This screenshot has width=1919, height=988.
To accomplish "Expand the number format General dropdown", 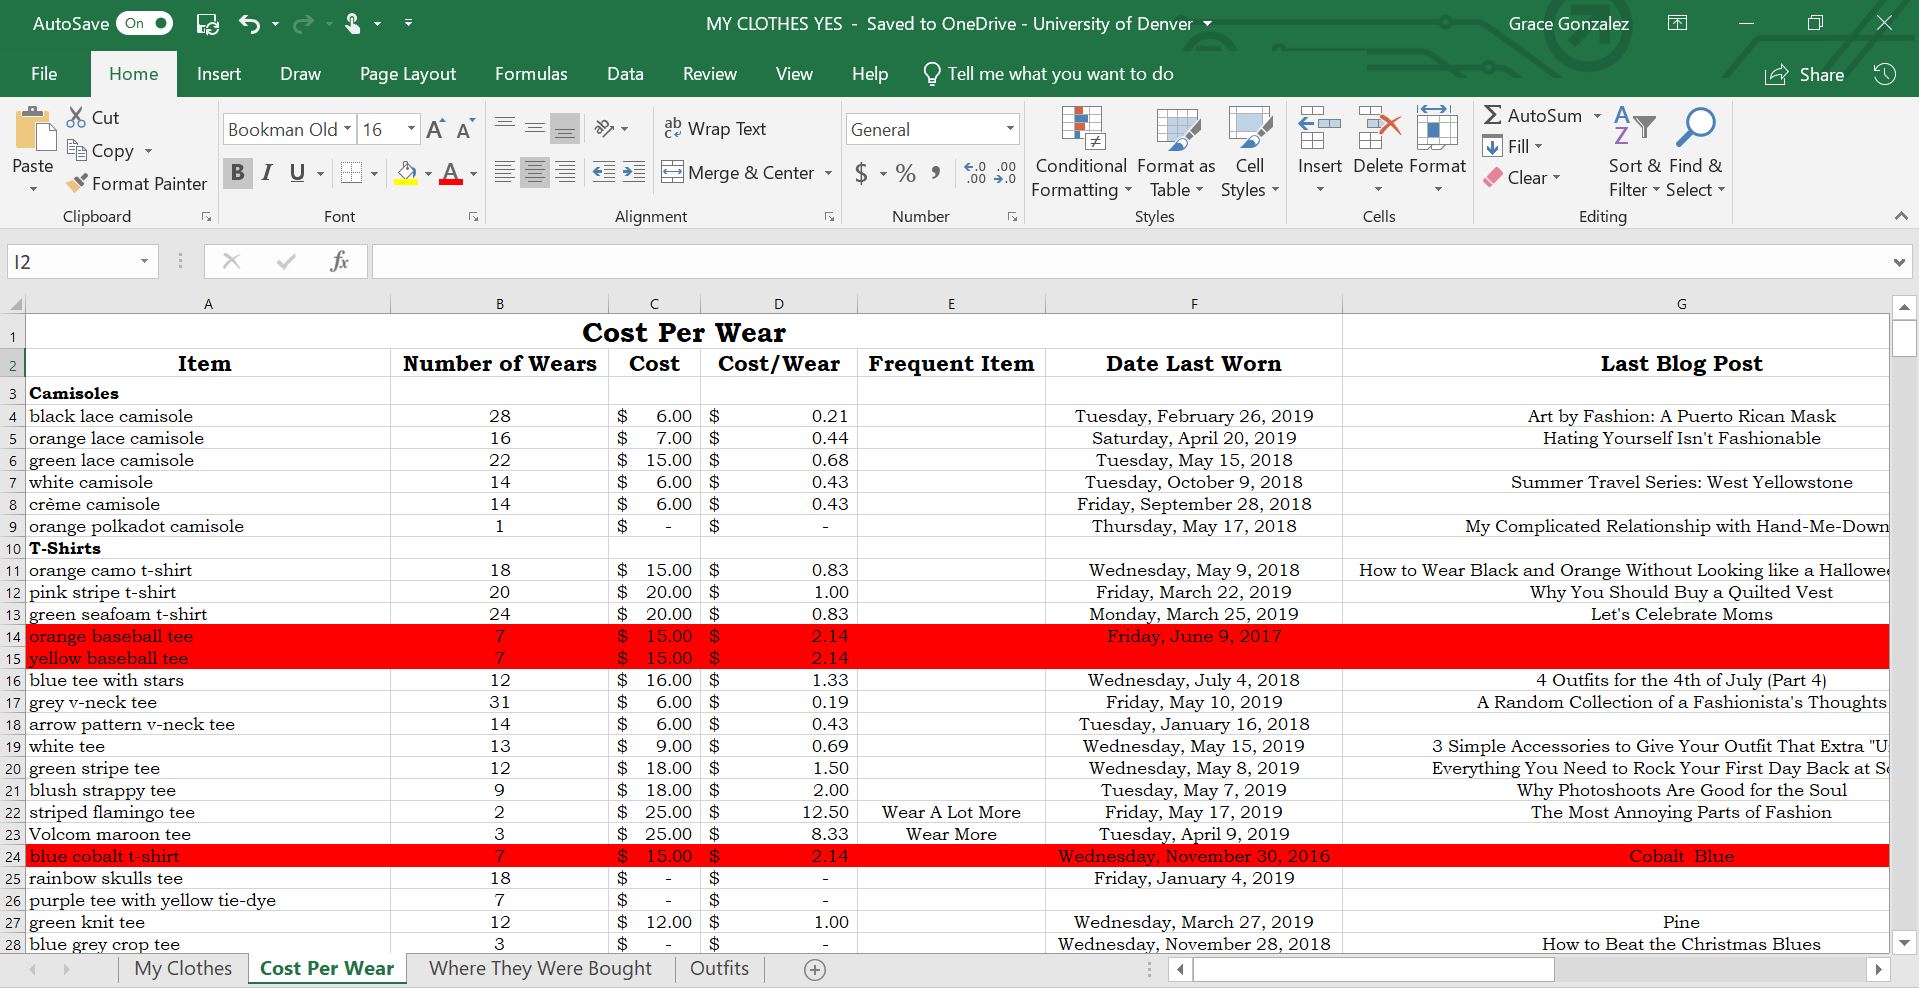I will (1009, 129).
